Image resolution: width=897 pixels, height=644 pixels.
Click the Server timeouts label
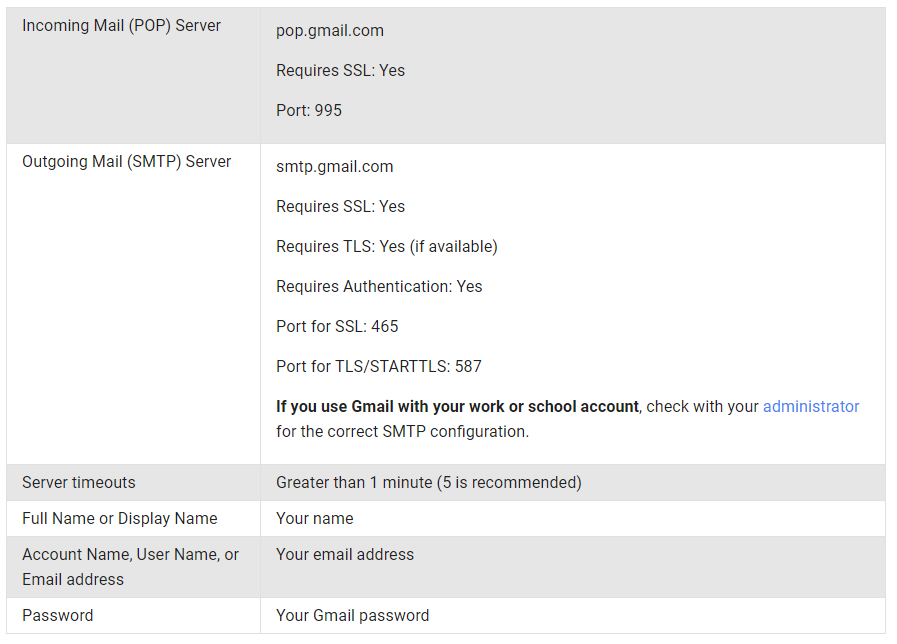(79, 483)
